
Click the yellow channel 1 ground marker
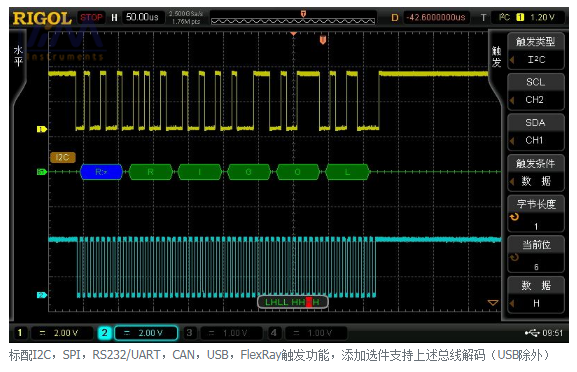(x=42, y=129)
